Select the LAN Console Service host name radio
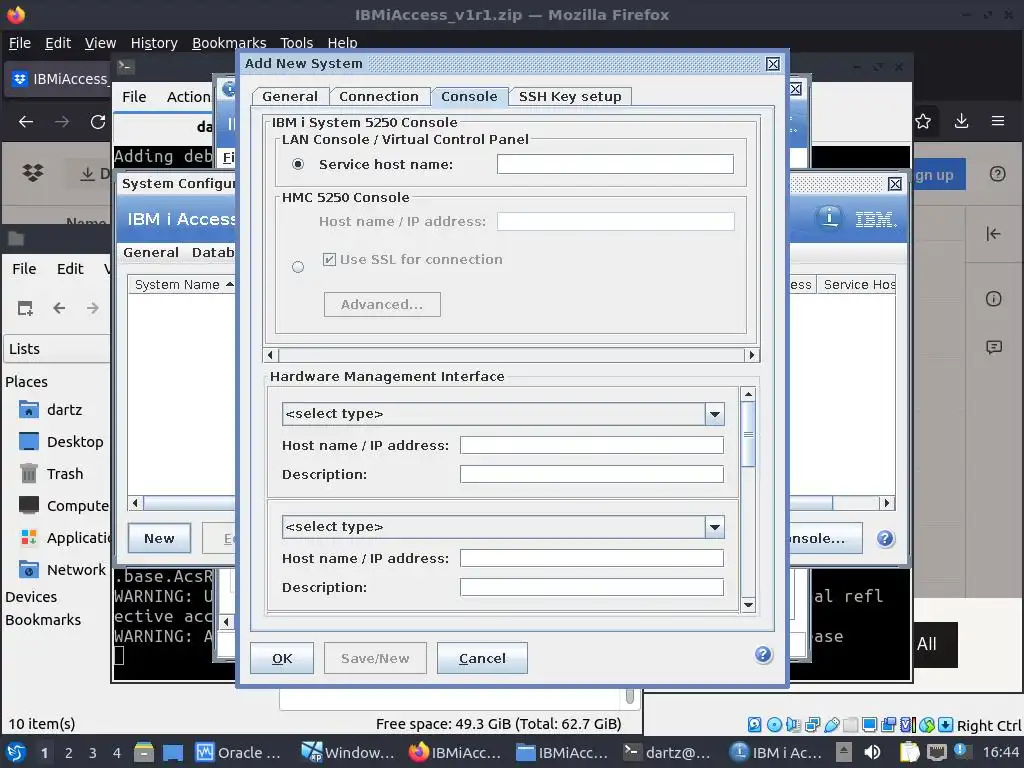The image size is (1024, 768). (x=298, y=164)
